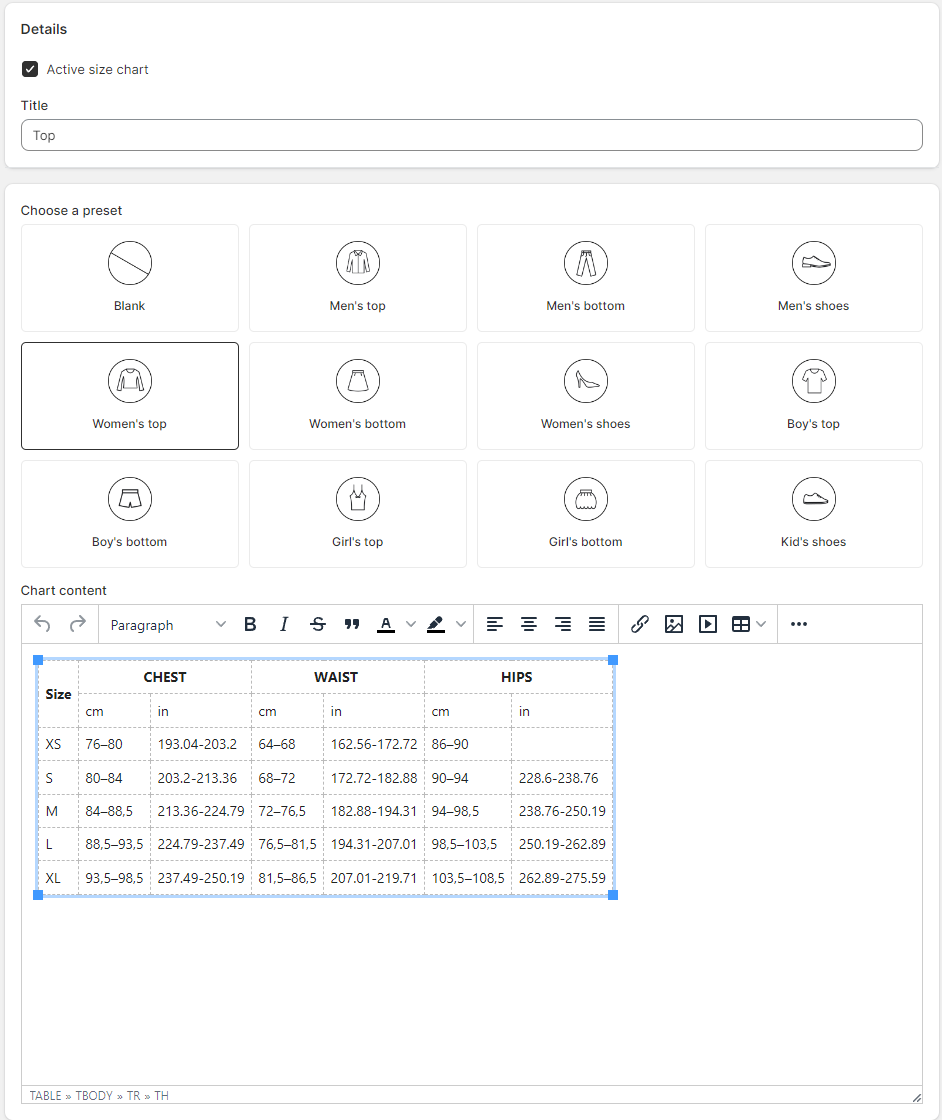Apply italic formatting in the toolbar
Screen dimensions: 942x1120
(284, 624)
